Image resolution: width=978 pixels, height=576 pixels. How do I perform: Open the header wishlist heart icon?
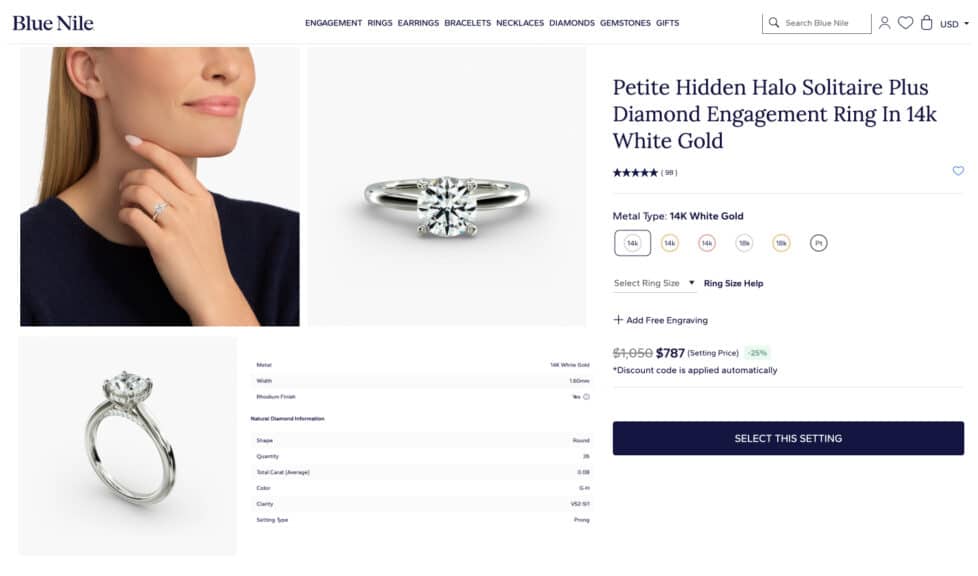[905, 23]
